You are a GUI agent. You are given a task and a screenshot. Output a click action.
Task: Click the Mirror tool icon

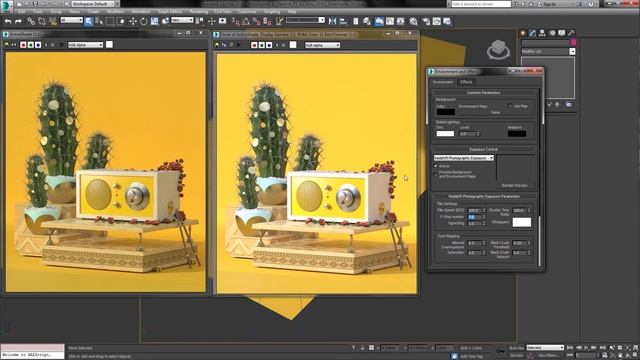tap(332, 21)
